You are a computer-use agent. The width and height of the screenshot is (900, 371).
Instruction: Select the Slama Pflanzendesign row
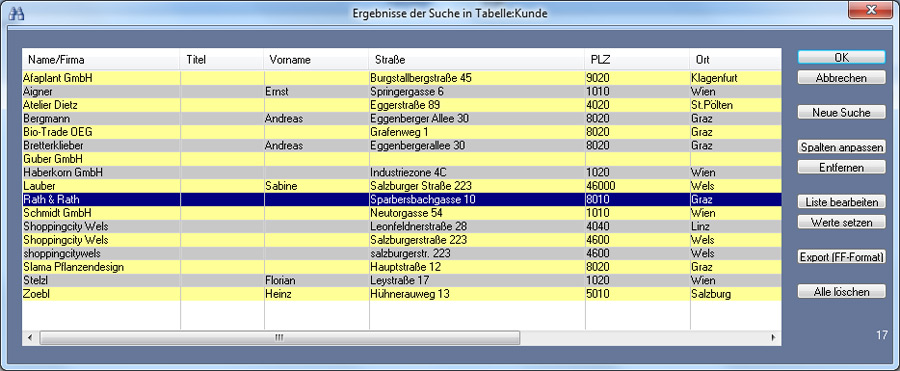(402, 267)
